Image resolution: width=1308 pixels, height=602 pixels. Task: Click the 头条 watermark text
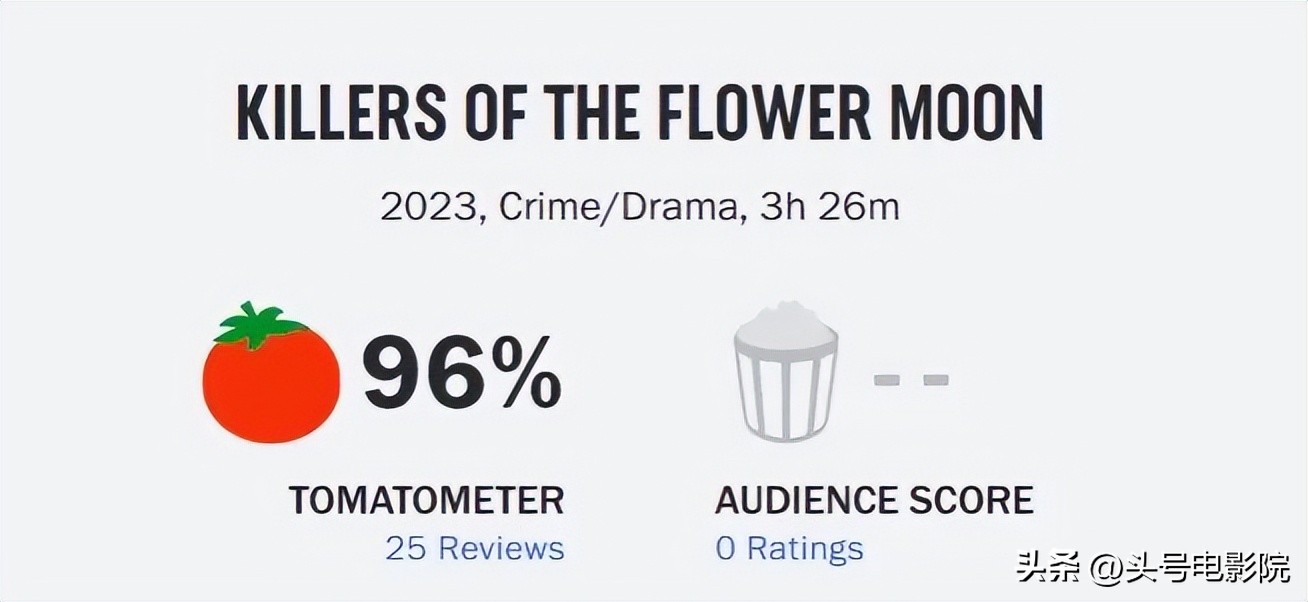click(x=1046, y=570)
